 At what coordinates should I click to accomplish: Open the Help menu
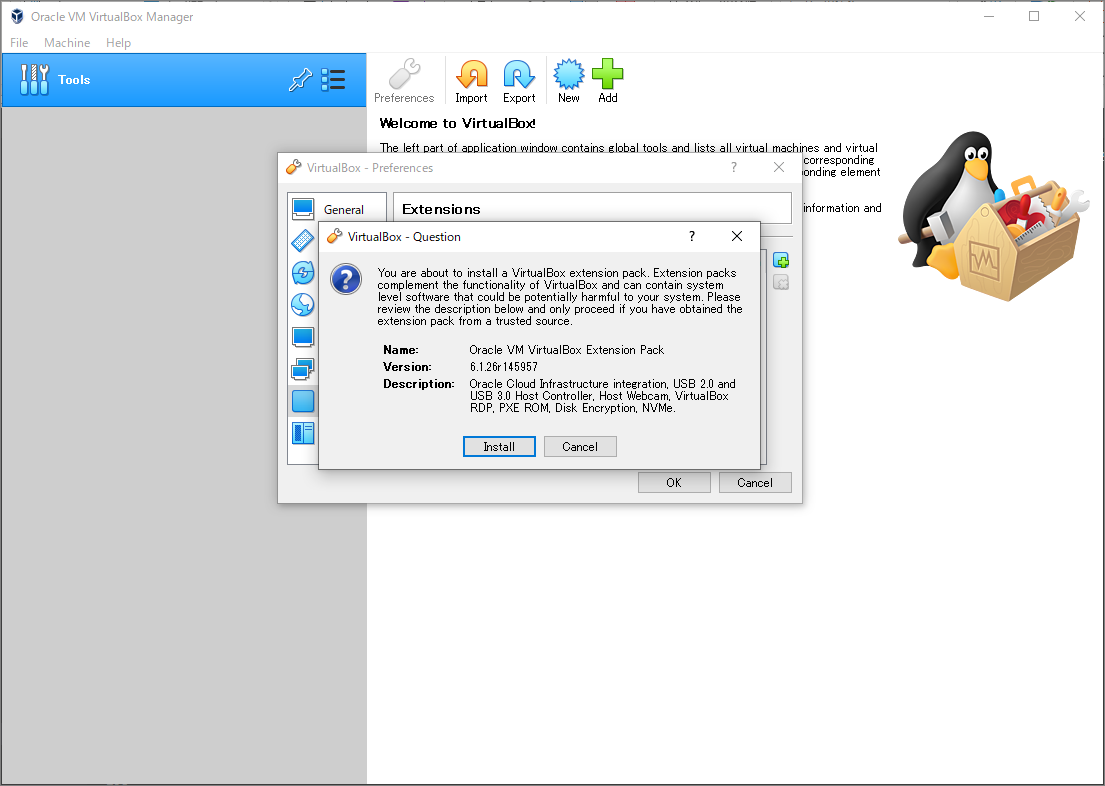point(118,42)
